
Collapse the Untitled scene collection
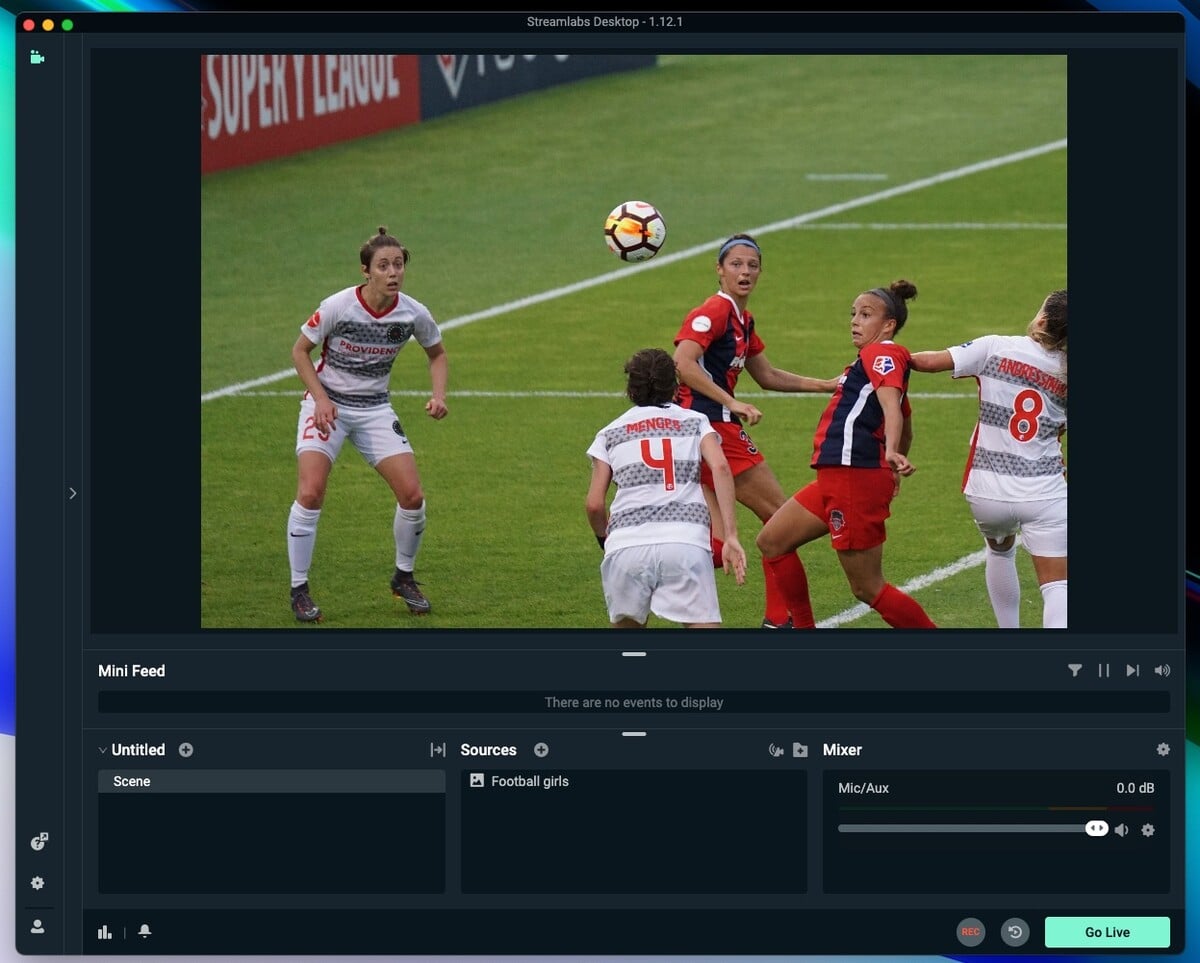[x=103, y=749]
